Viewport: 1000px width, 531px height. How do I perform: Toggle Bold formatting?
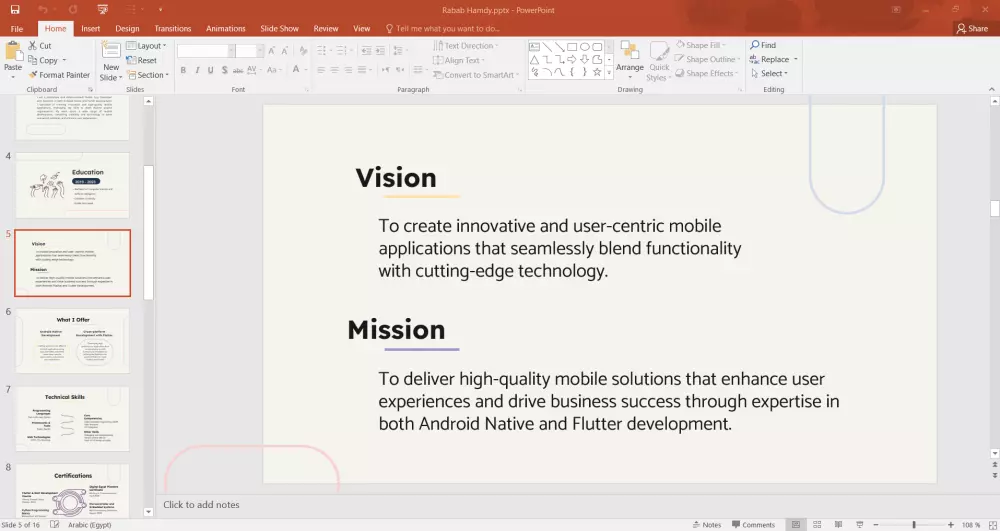tap(183, 69)
